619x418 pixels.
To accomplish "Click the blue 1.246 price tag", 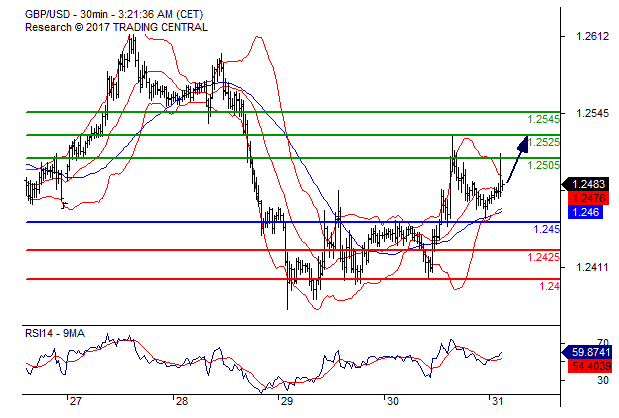I will [585, 212].
